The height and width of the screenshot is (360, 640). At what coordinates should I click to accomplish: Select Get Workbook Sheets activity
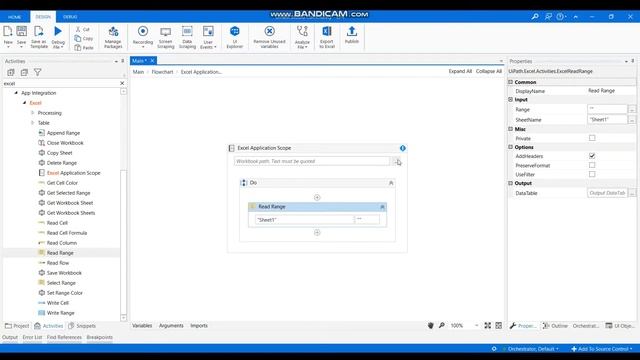click(x=67, y=213)
